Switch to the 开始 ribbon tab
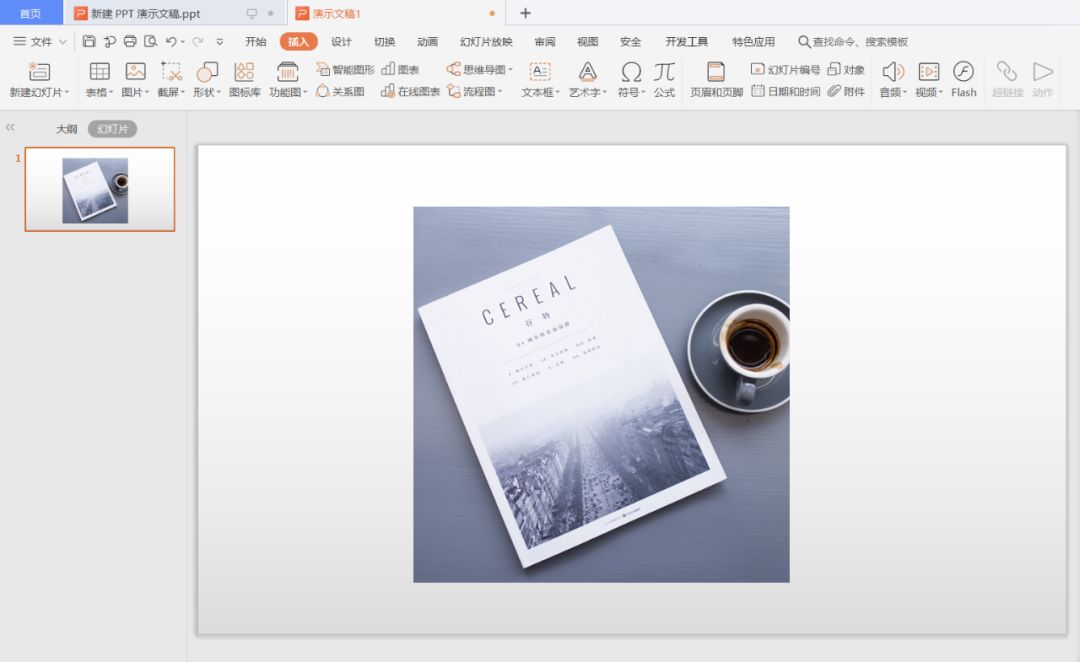Viewport: 1080px width, 662px height. click(256, 41)
